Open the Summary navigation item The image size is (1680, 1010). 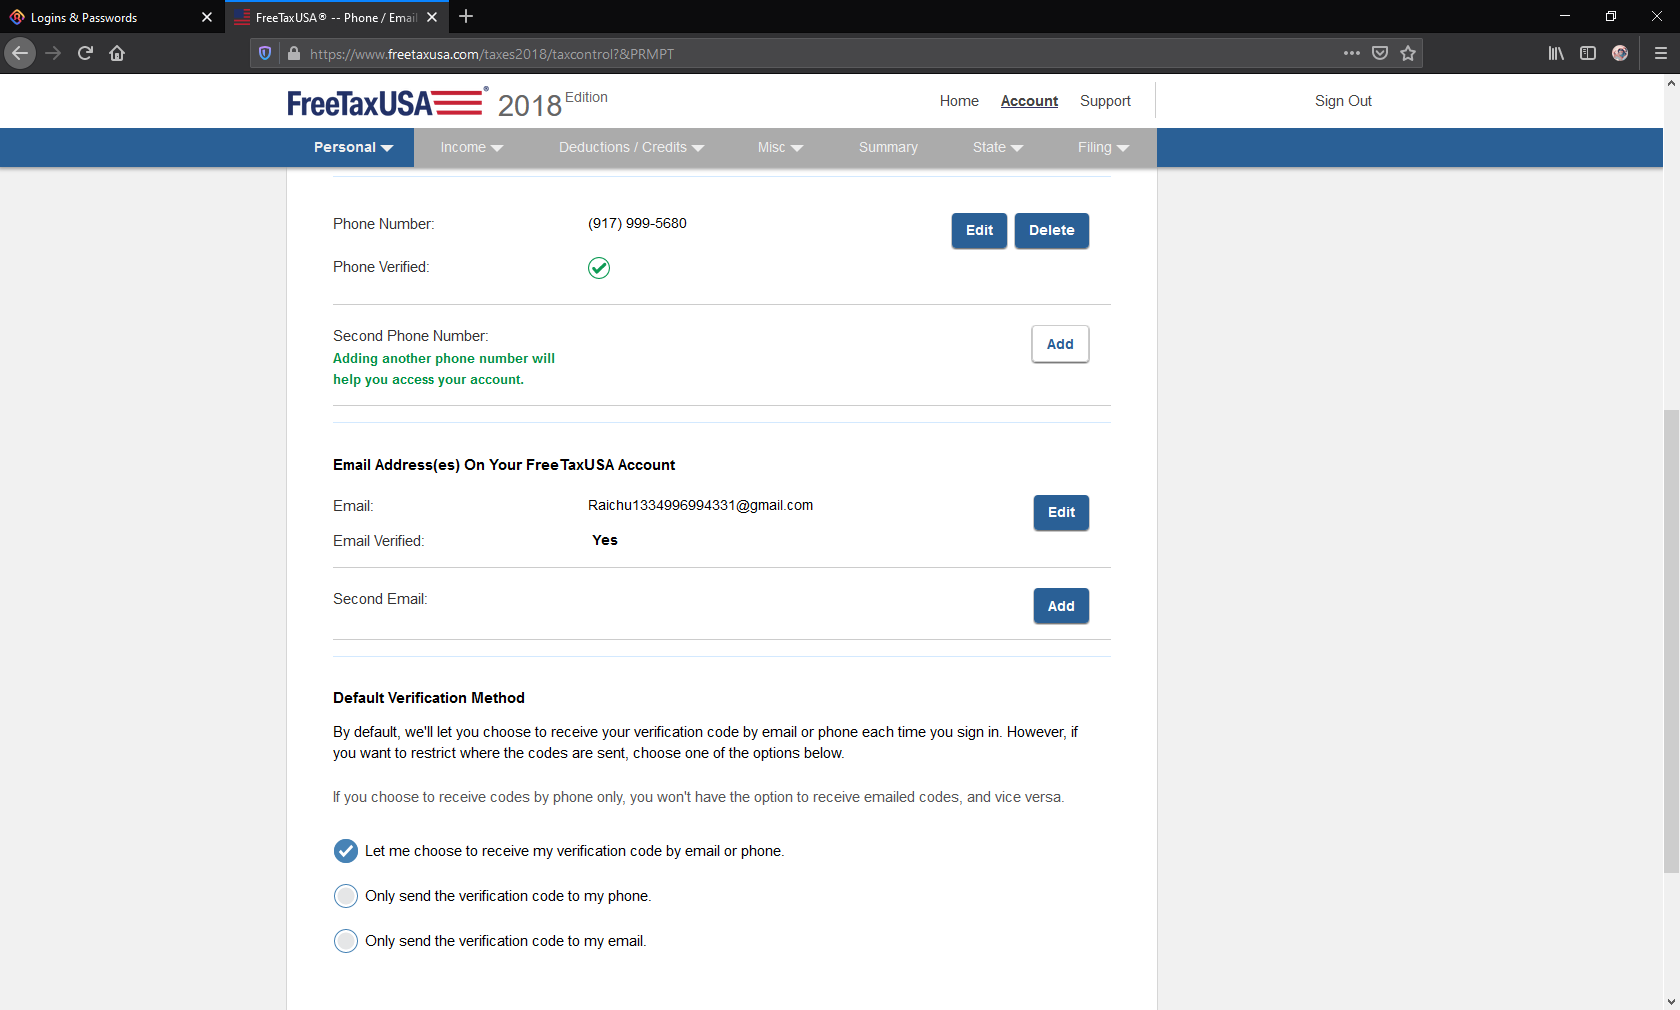(x=888, y=147)
